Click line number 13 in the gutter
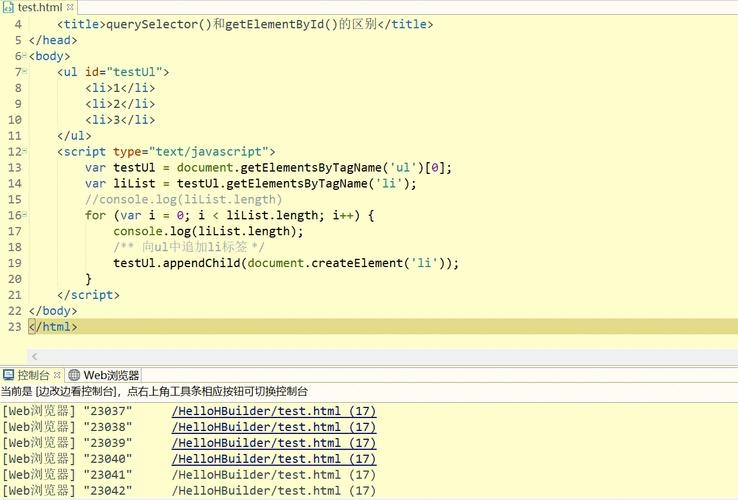This screenshot has width=738, height=500. (15, 168)
